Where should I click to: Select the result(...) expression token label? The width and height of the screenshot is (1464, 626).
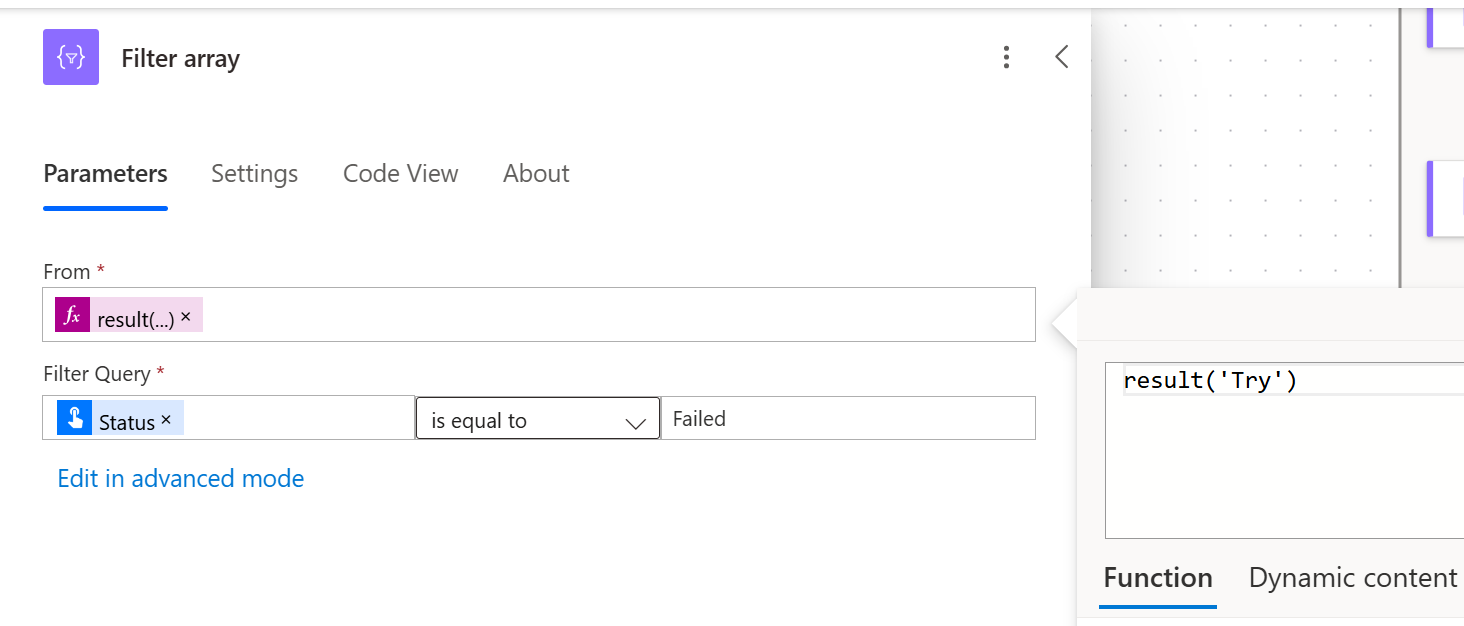click(135, 320)
